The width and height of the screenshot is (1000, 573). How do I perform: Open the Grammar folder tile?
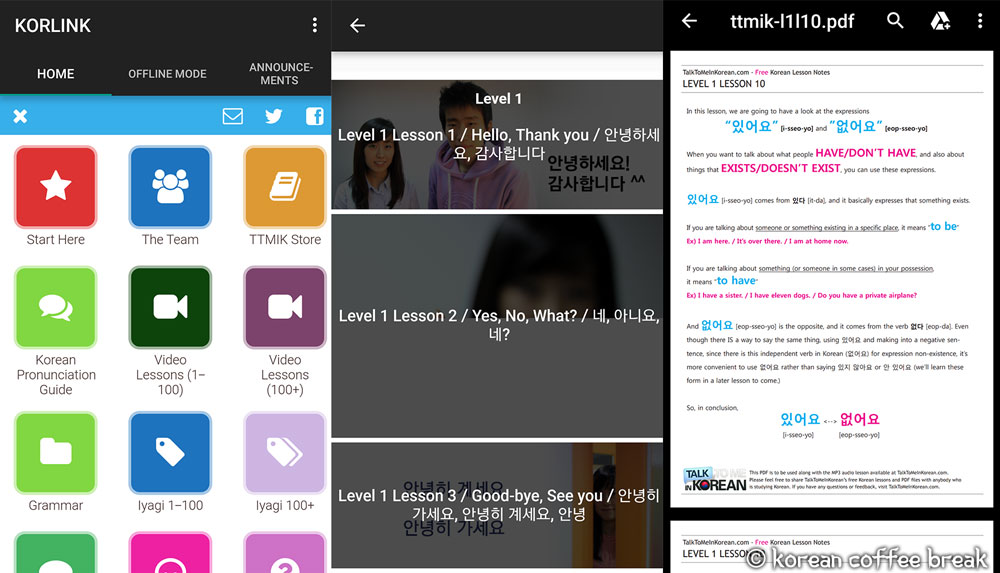pos(55,453)
